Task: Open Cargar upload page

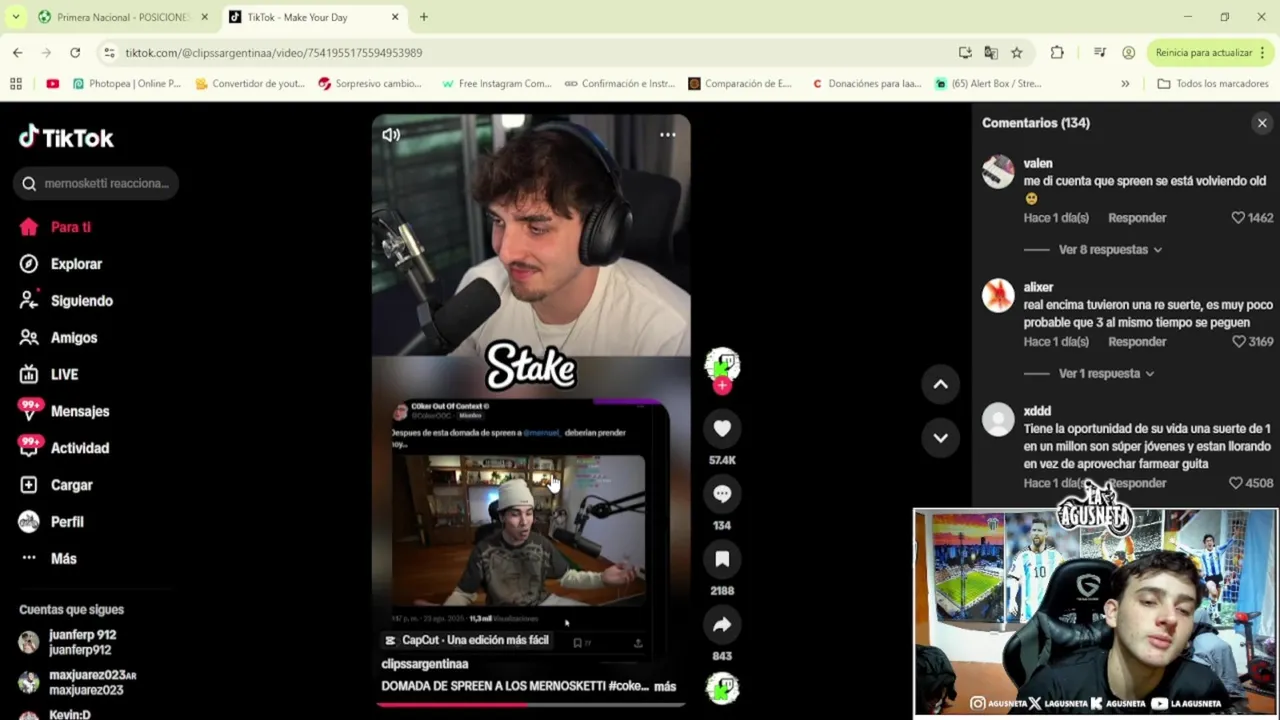Action: pos(57,485)
